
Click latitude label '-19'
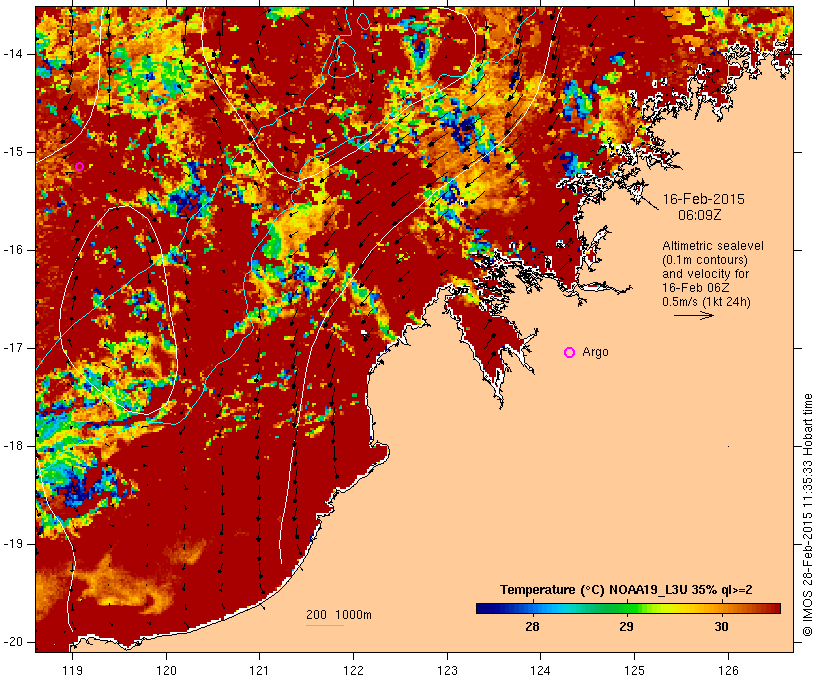click(13, 544)
